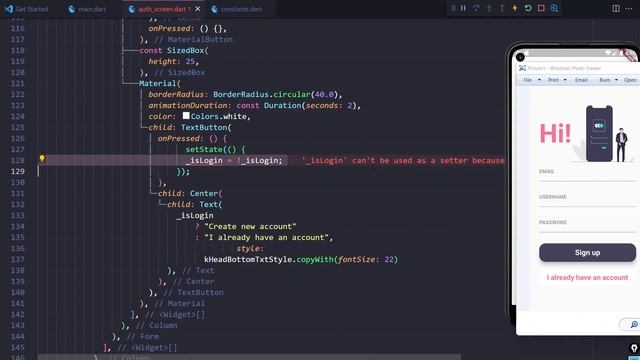Click Open in the Photo Viewer toolbar

click(630, 80)
